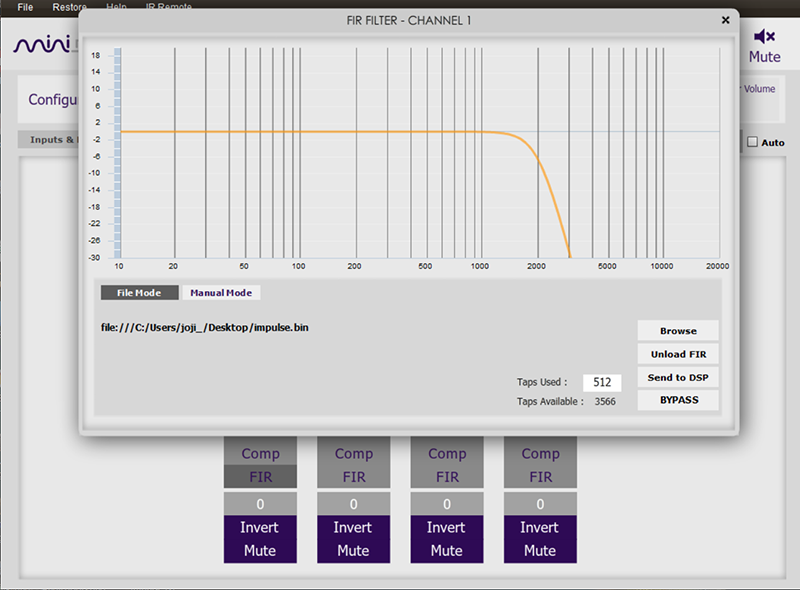Click the Taps Used field showing 512
800x590 pixels.
point(602,382)
